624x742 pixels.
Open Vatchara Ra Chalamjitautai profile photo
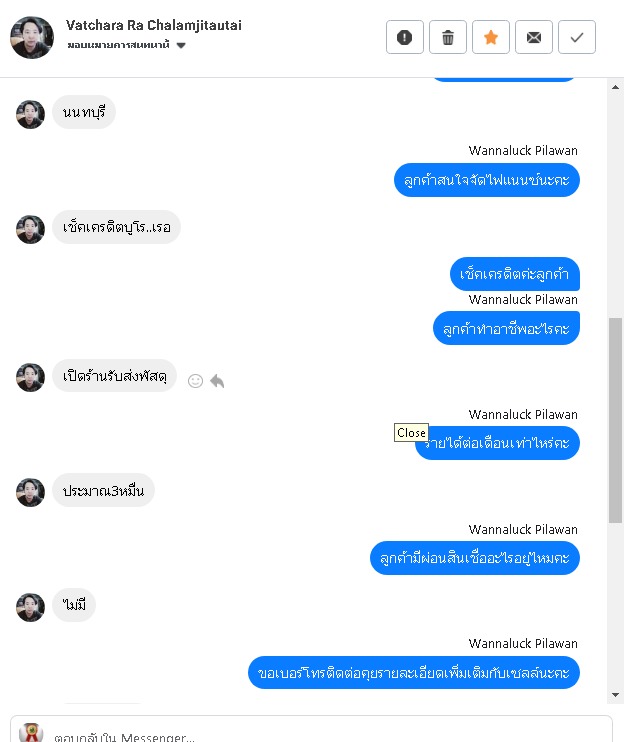(x=32, y=37)
